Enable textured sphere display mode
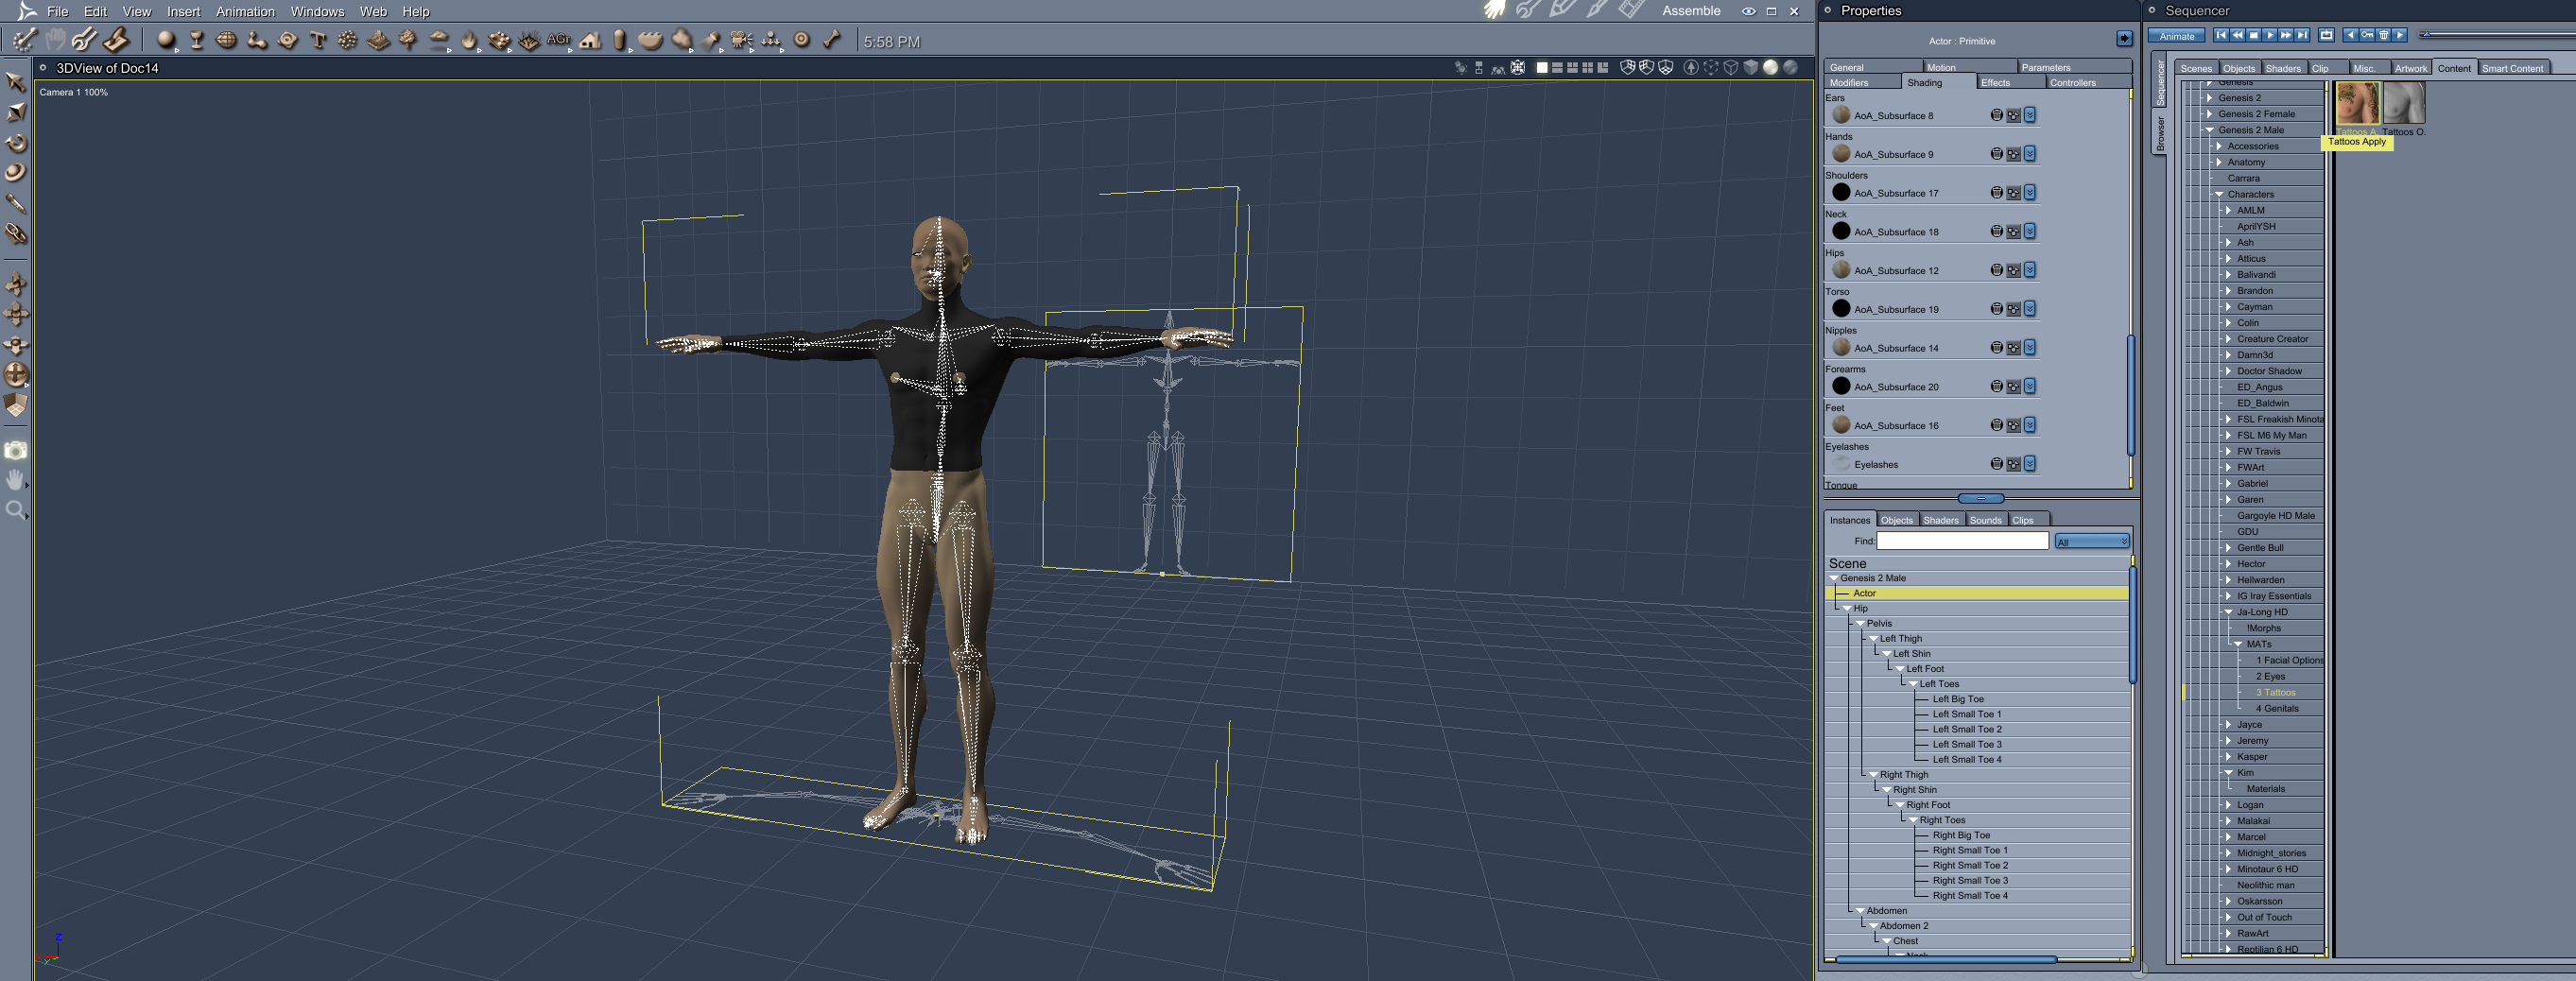2576x981 pixels. click(x=1790, y=67)
